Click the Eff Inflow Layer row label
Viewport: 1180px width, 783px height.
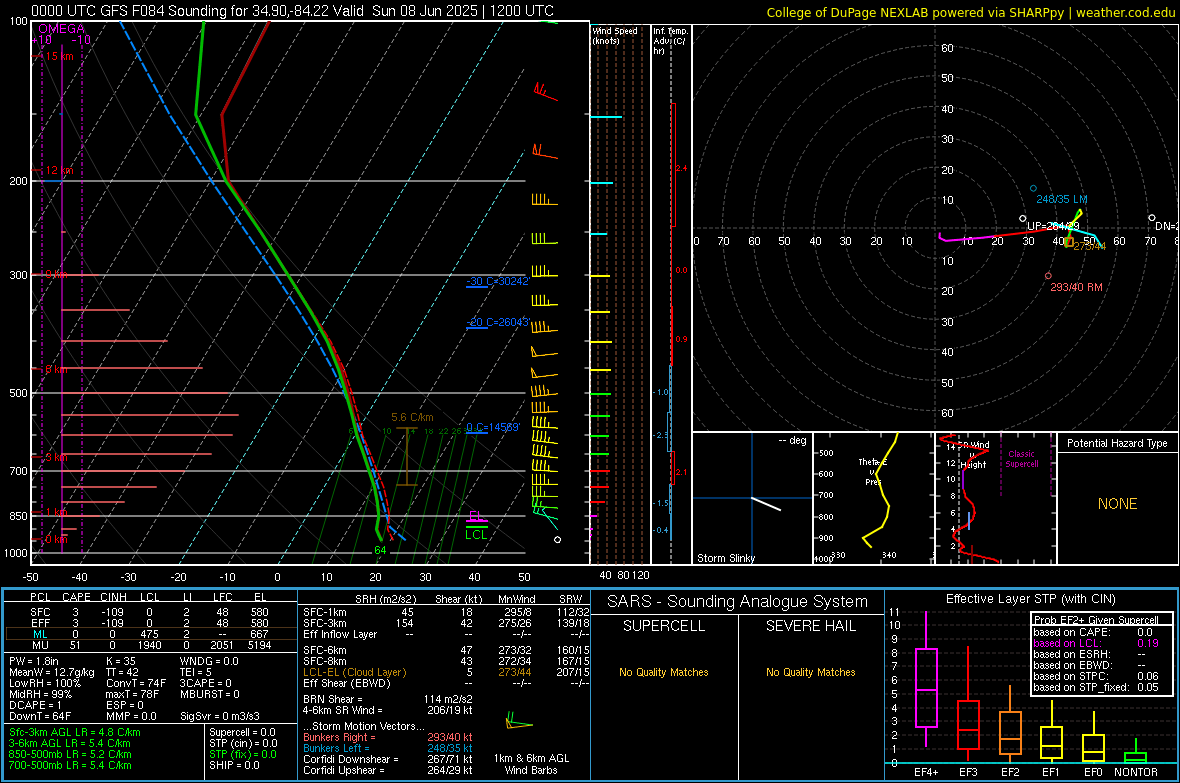(340, 634)
